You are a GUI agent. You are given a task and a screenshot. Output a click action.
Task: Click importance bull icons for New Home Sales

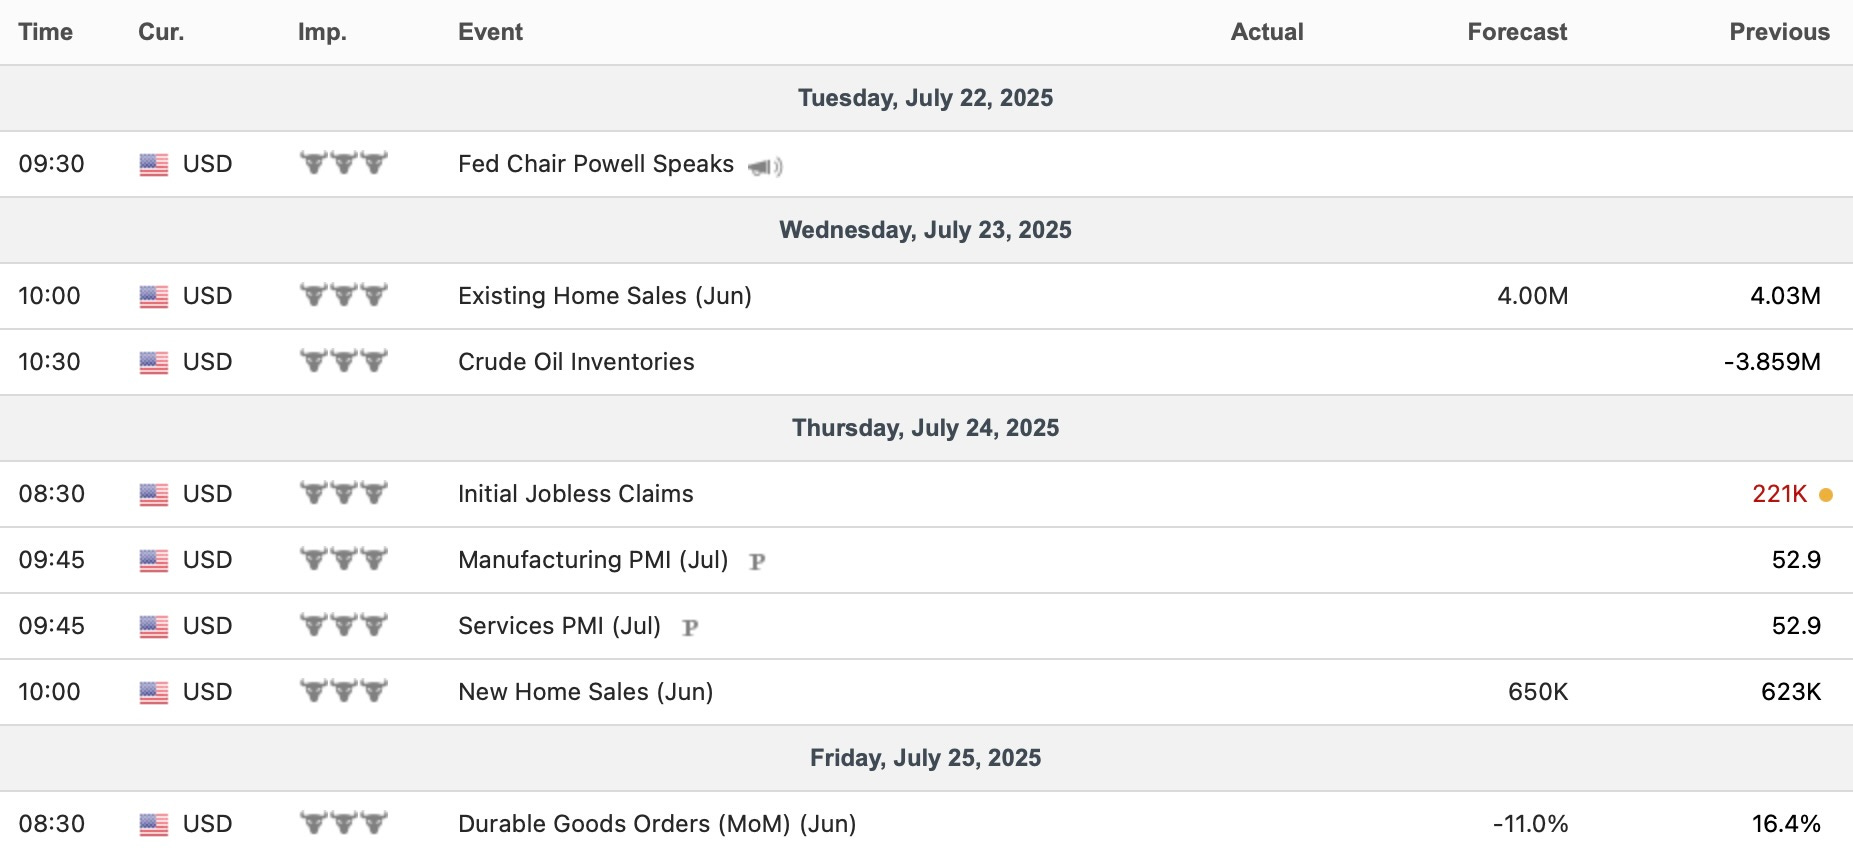coord(343,691)
